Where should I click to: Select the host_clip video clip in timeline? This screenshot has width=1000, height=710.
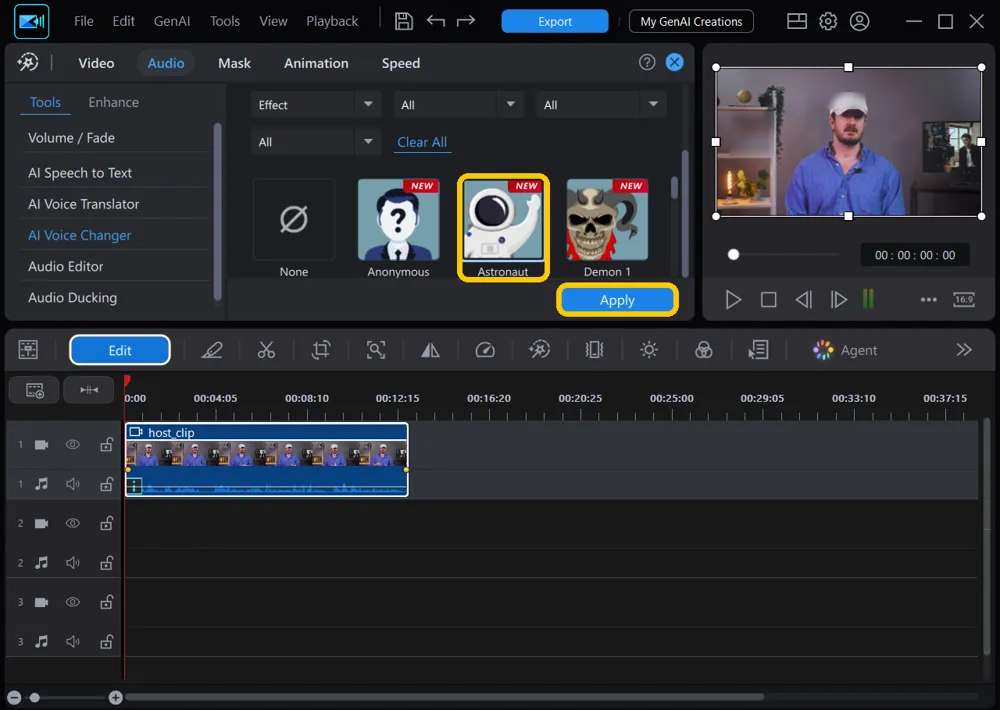click(x=267, y=459)
